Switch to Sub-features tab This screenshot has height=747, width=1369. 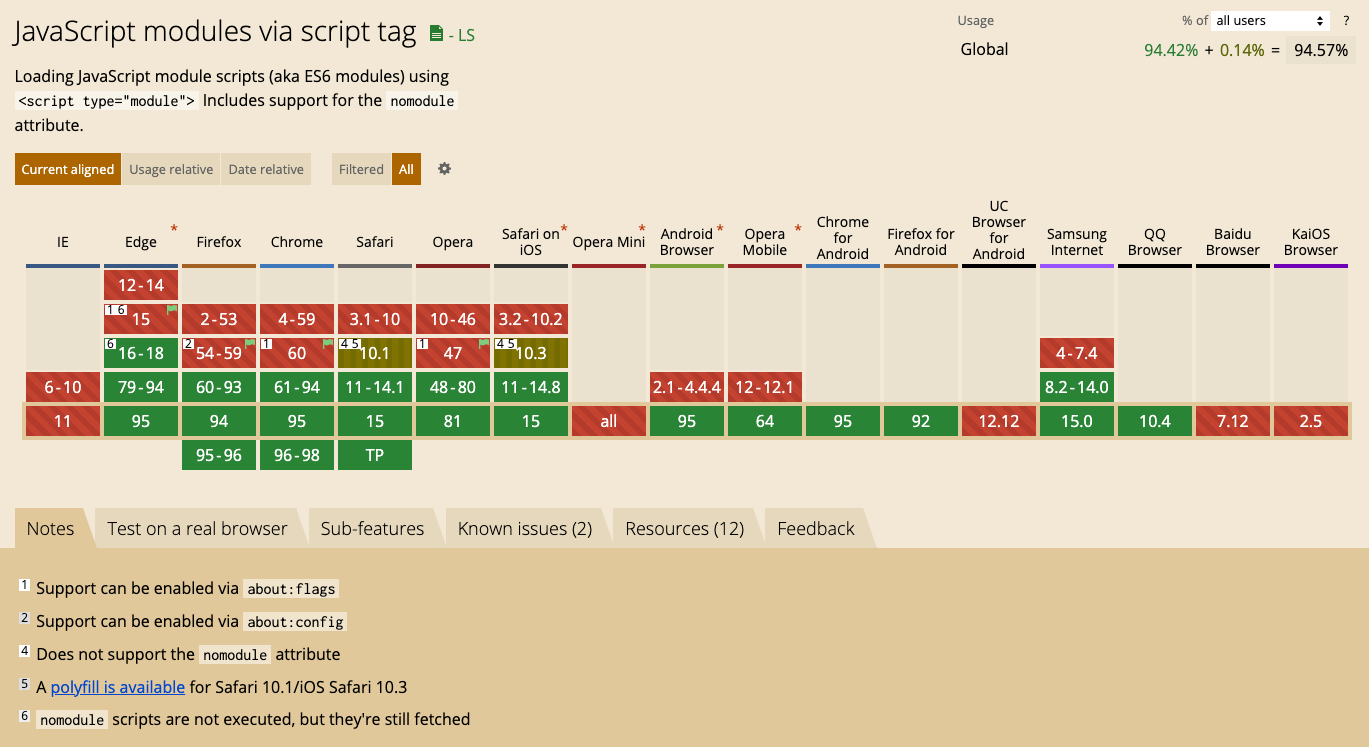point(372,528)
